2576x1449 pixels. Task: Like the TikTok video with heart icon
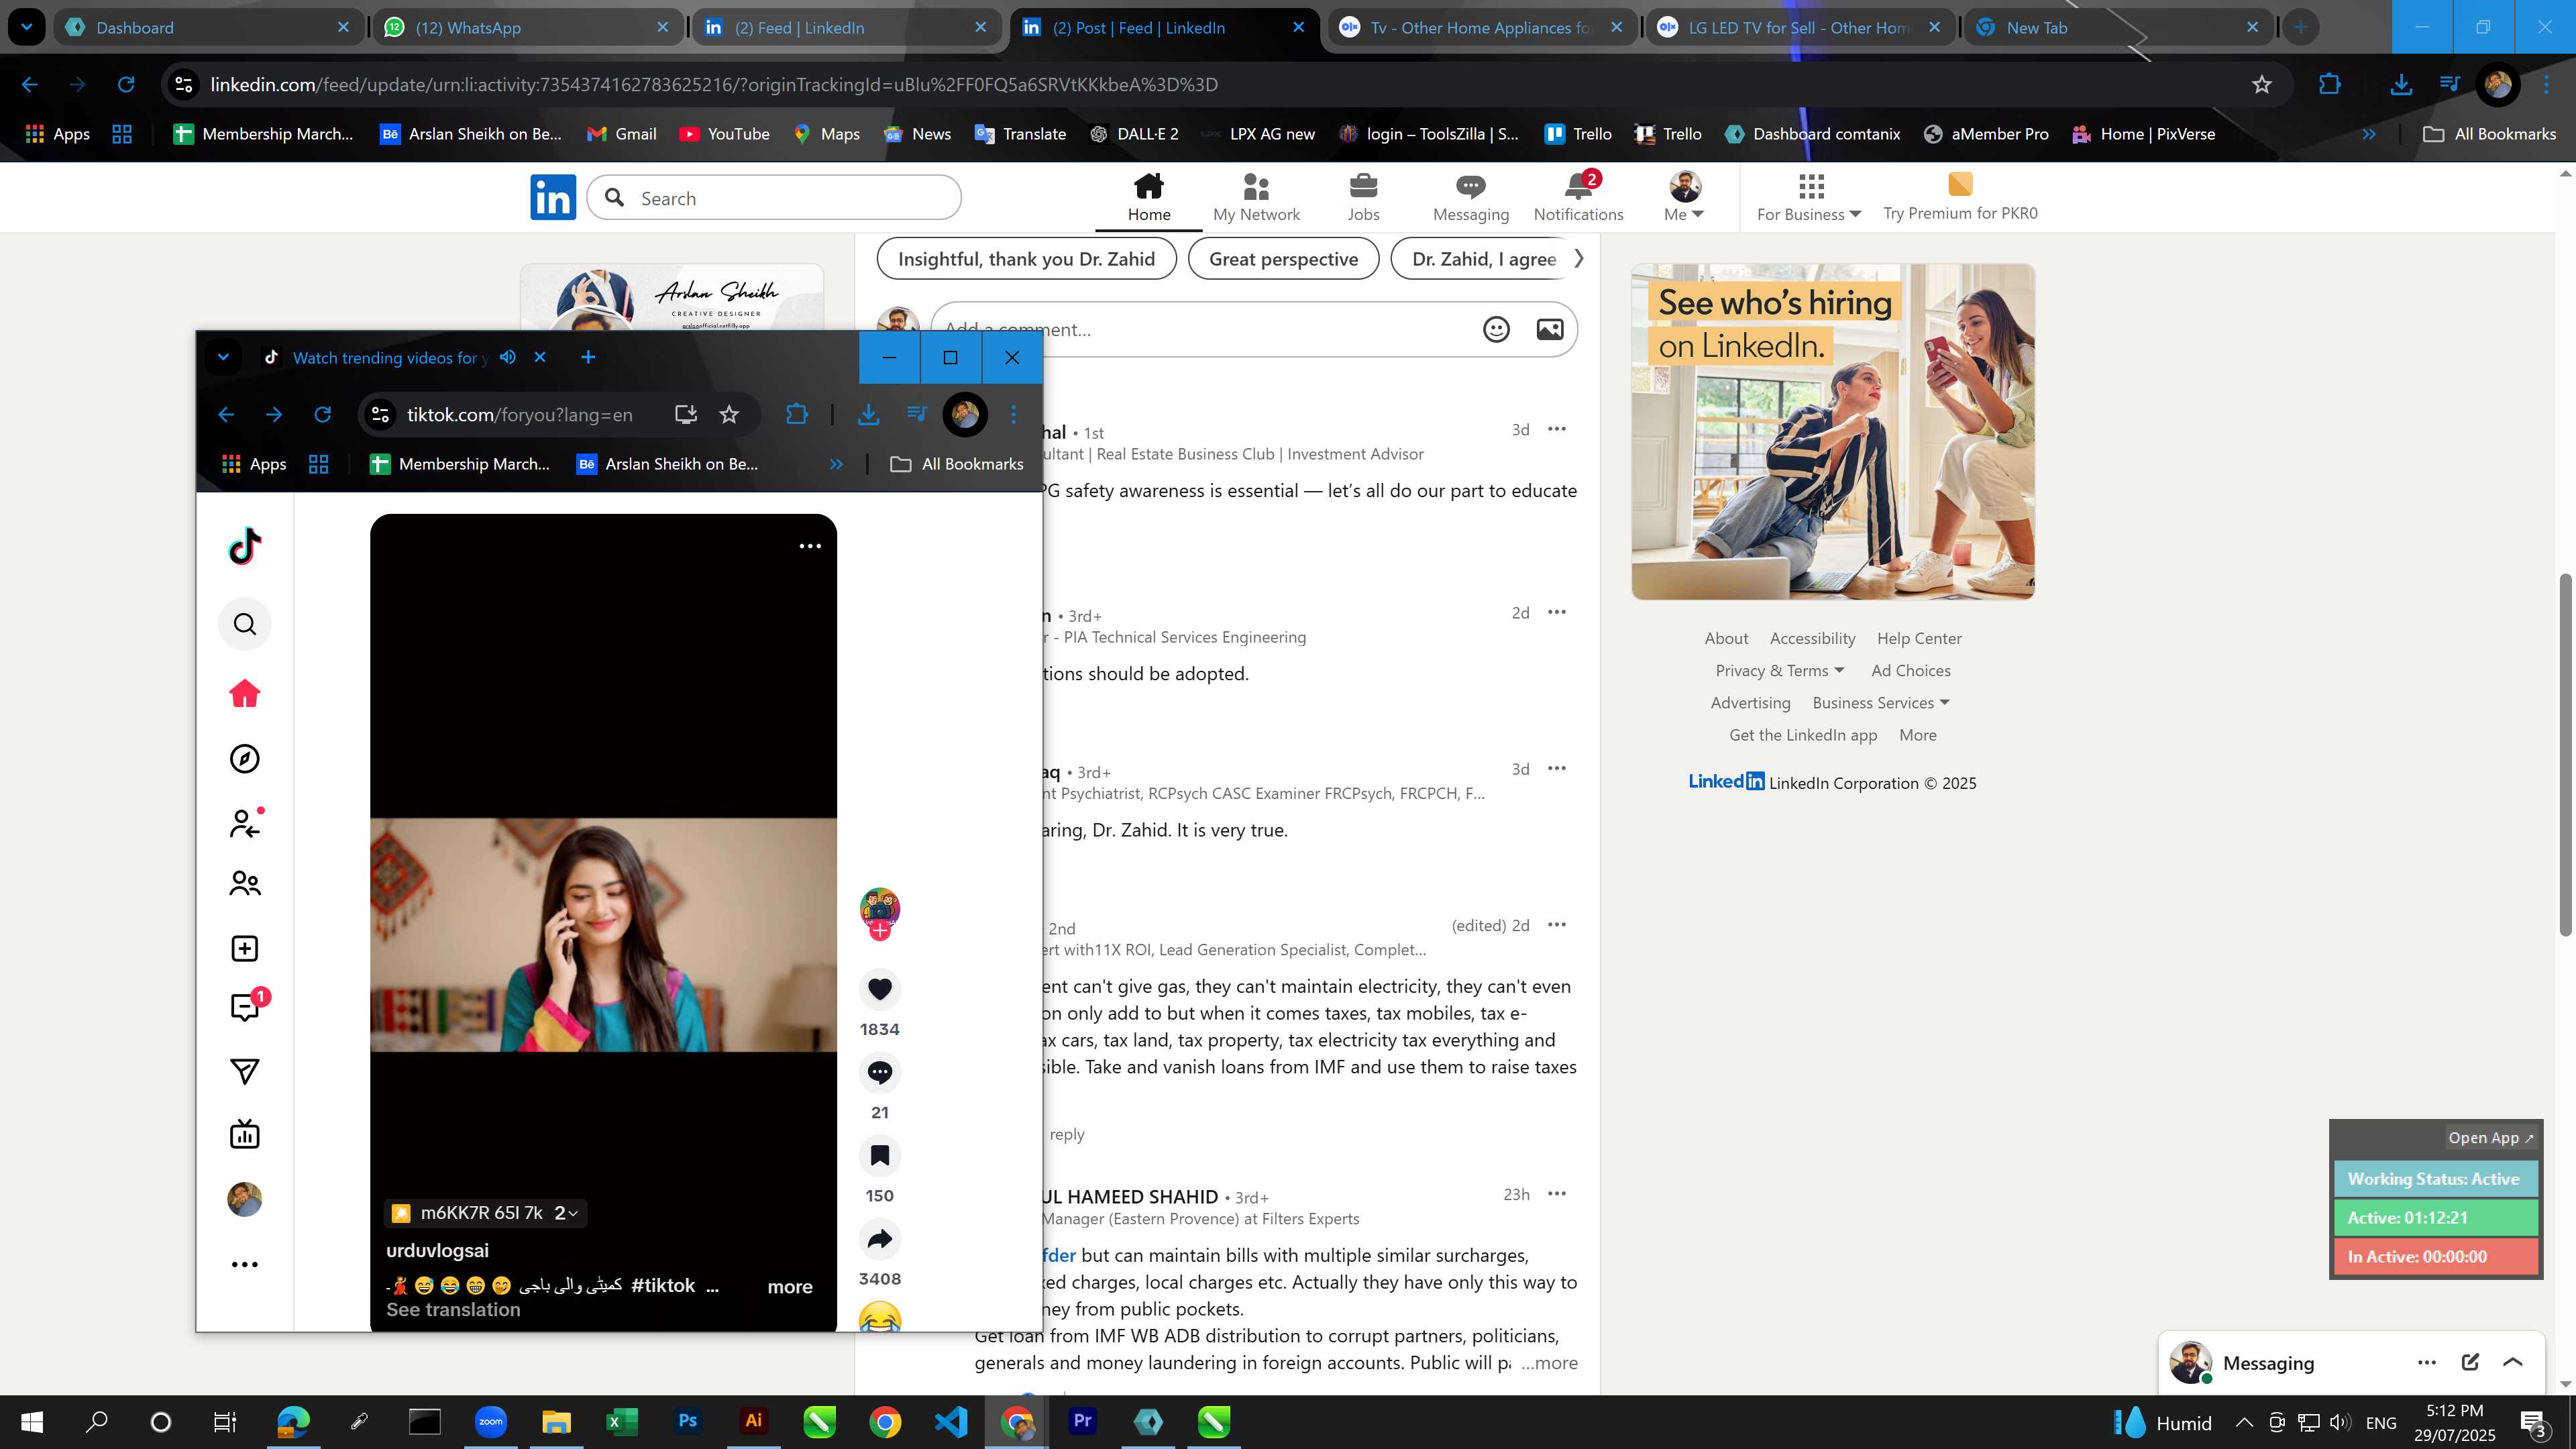(x=880, y=989)
